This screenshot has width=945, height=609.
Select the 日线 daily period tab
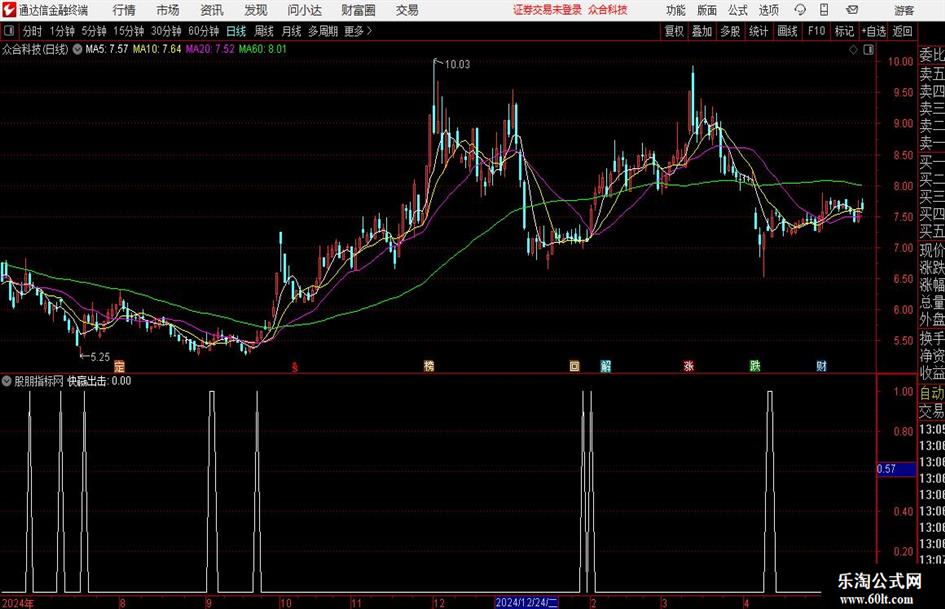[x=236, y=31]
